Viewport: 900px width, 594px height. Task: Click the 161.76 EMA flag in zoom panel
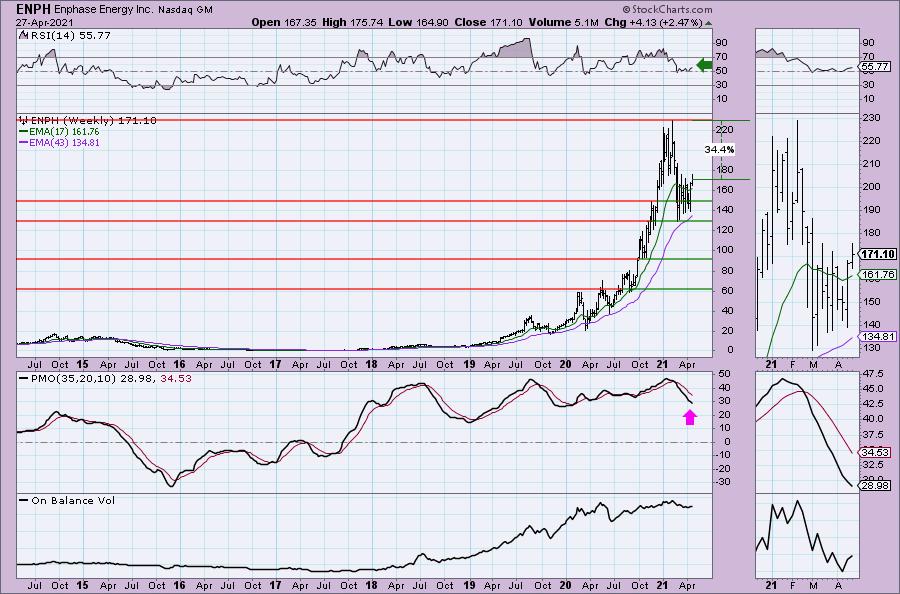click(x=878, y=275)
